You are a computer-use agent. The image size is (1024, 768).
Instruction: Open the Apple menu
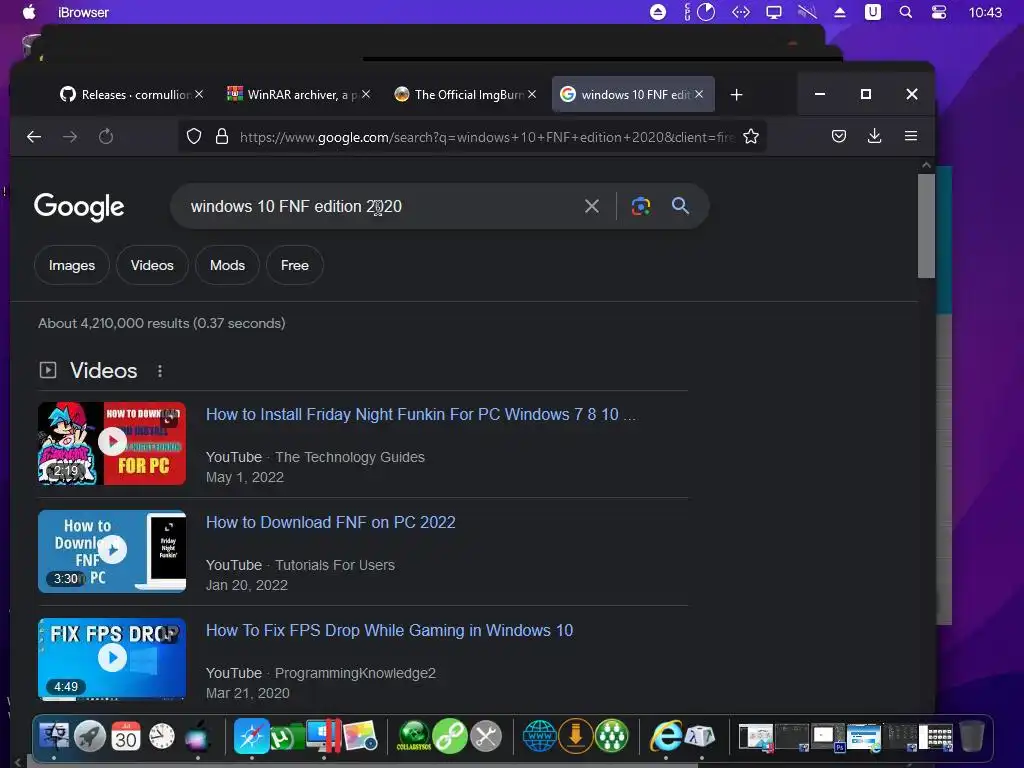[x=29, y=12]
